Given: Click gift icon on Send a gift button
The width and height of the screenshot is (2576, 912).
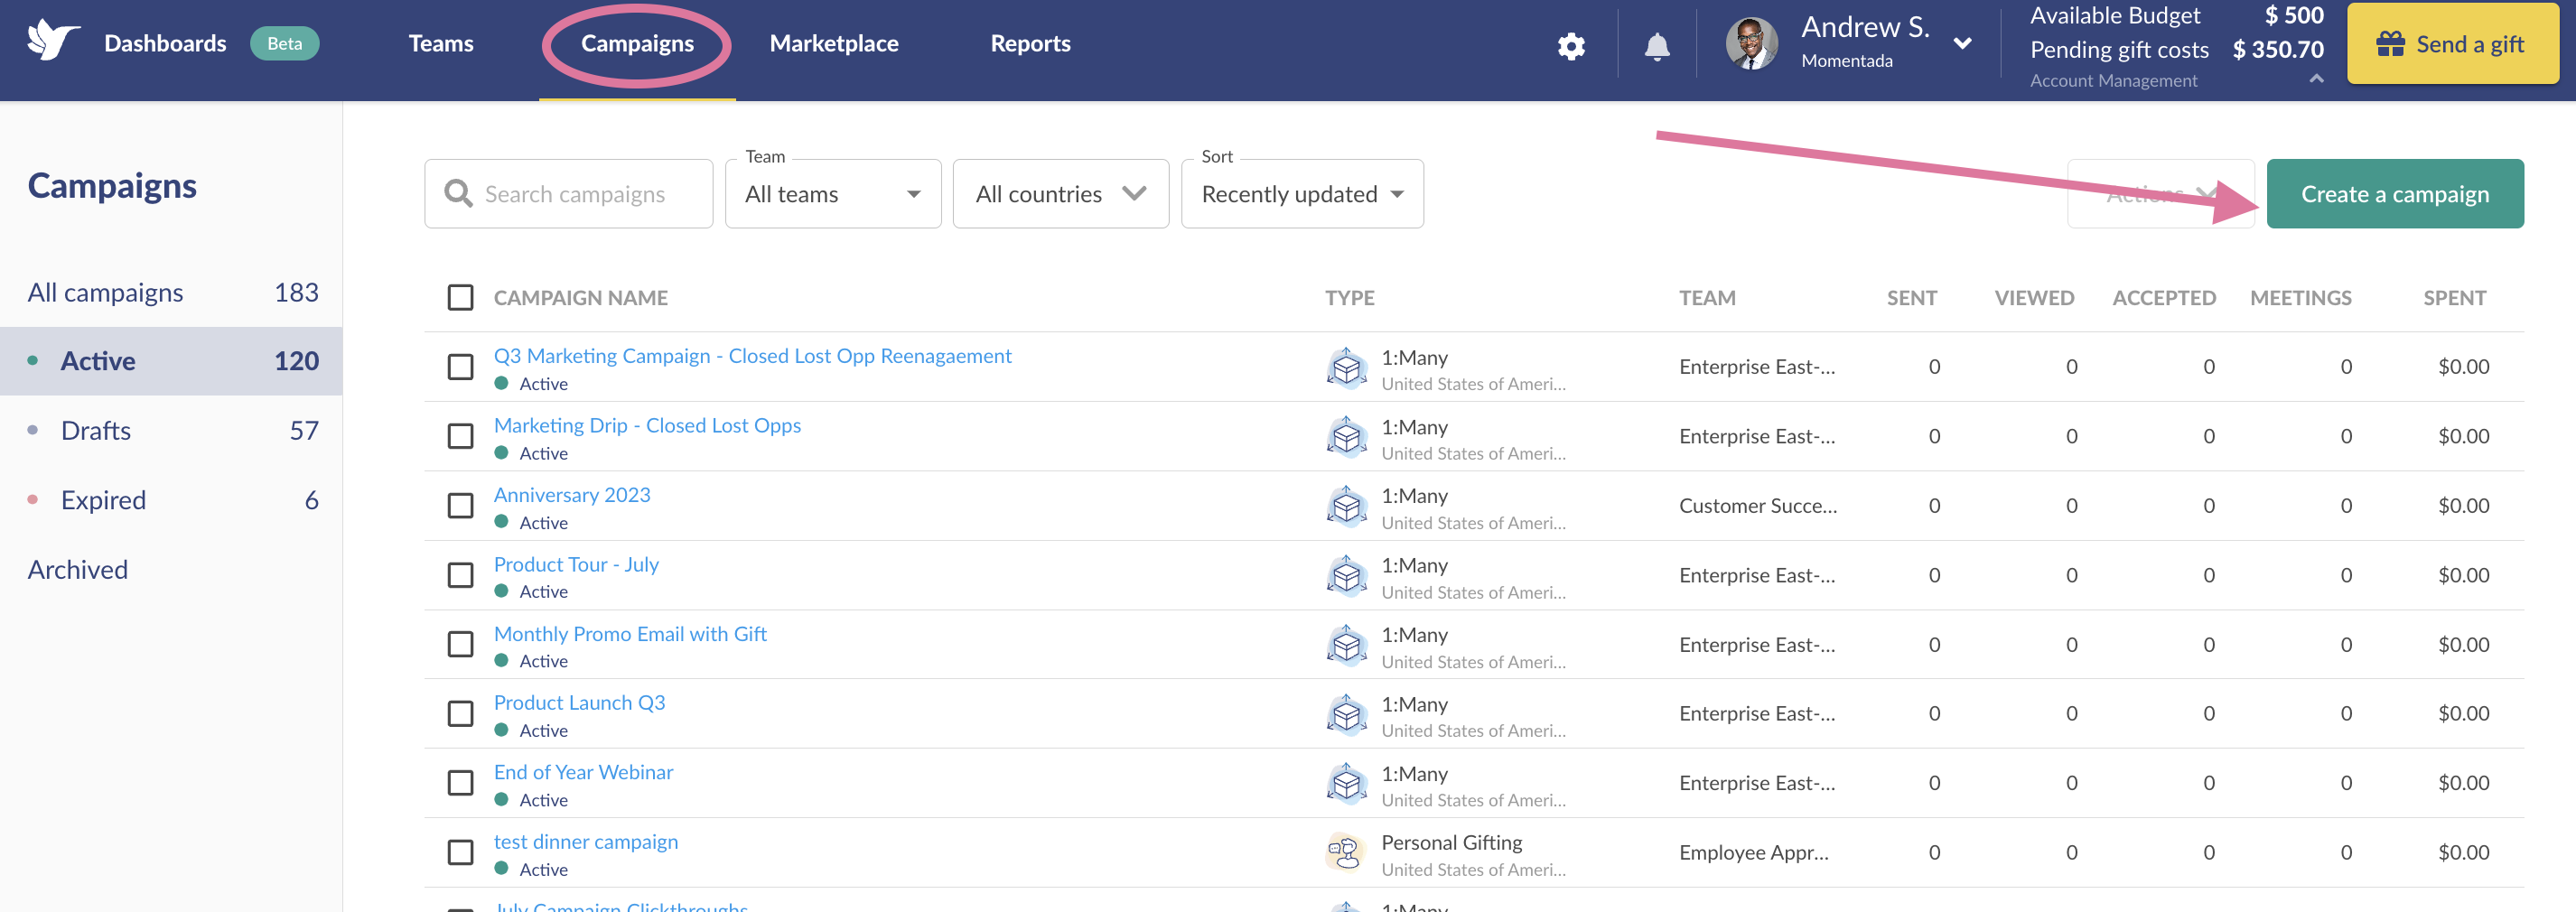Looking at the screenshot, I should coord(2390,44).
